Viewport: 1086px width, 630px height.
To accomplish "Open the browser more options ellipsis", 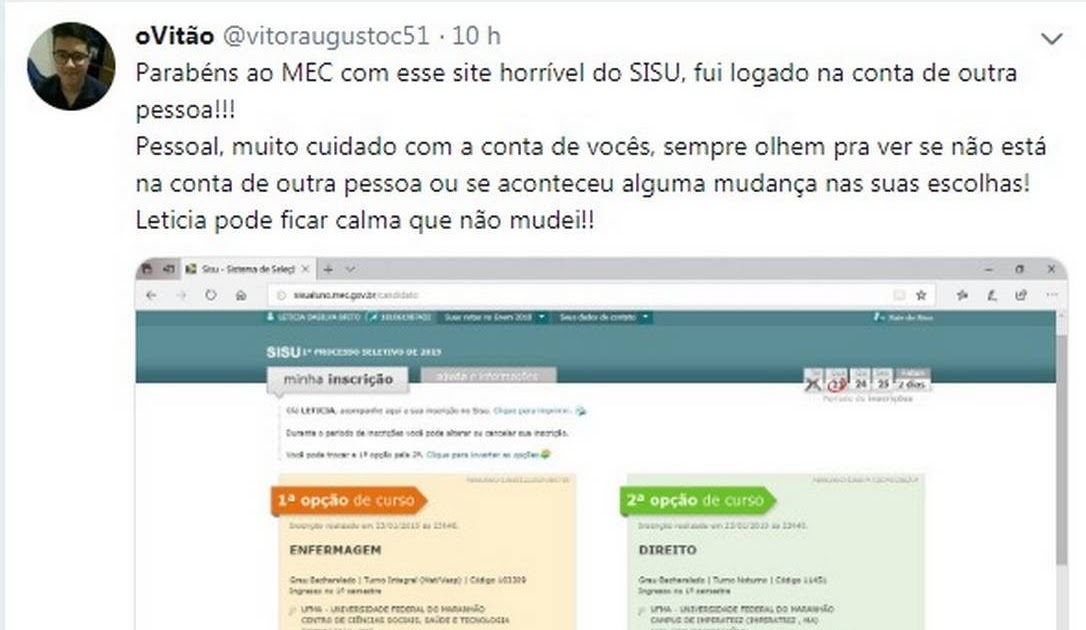I will point(1051,295).
